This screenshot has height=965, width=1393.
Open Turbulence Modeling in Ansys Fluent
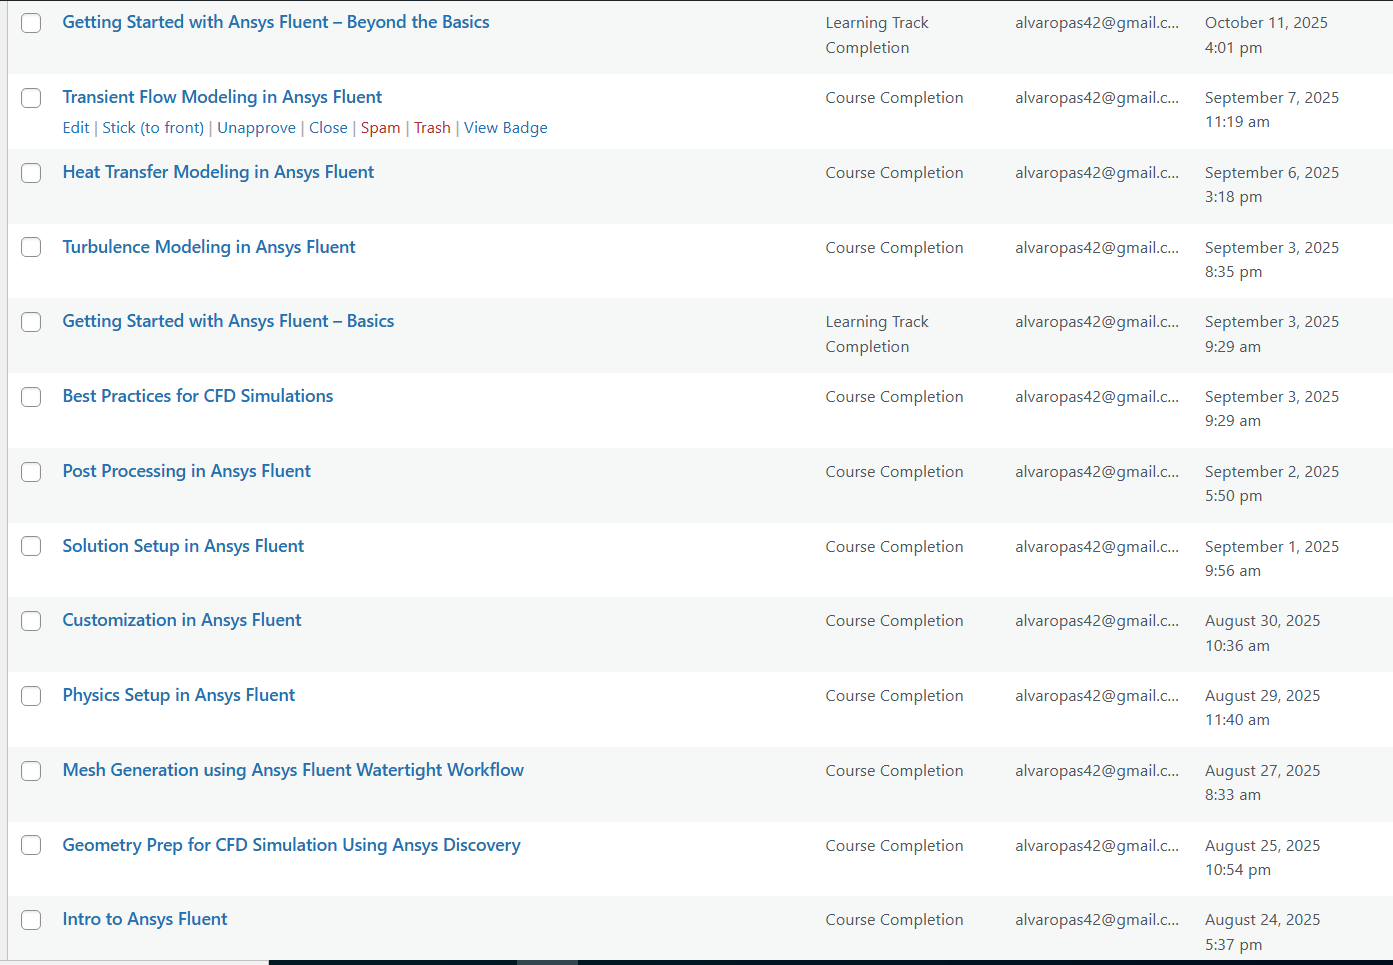coord(209,247)
